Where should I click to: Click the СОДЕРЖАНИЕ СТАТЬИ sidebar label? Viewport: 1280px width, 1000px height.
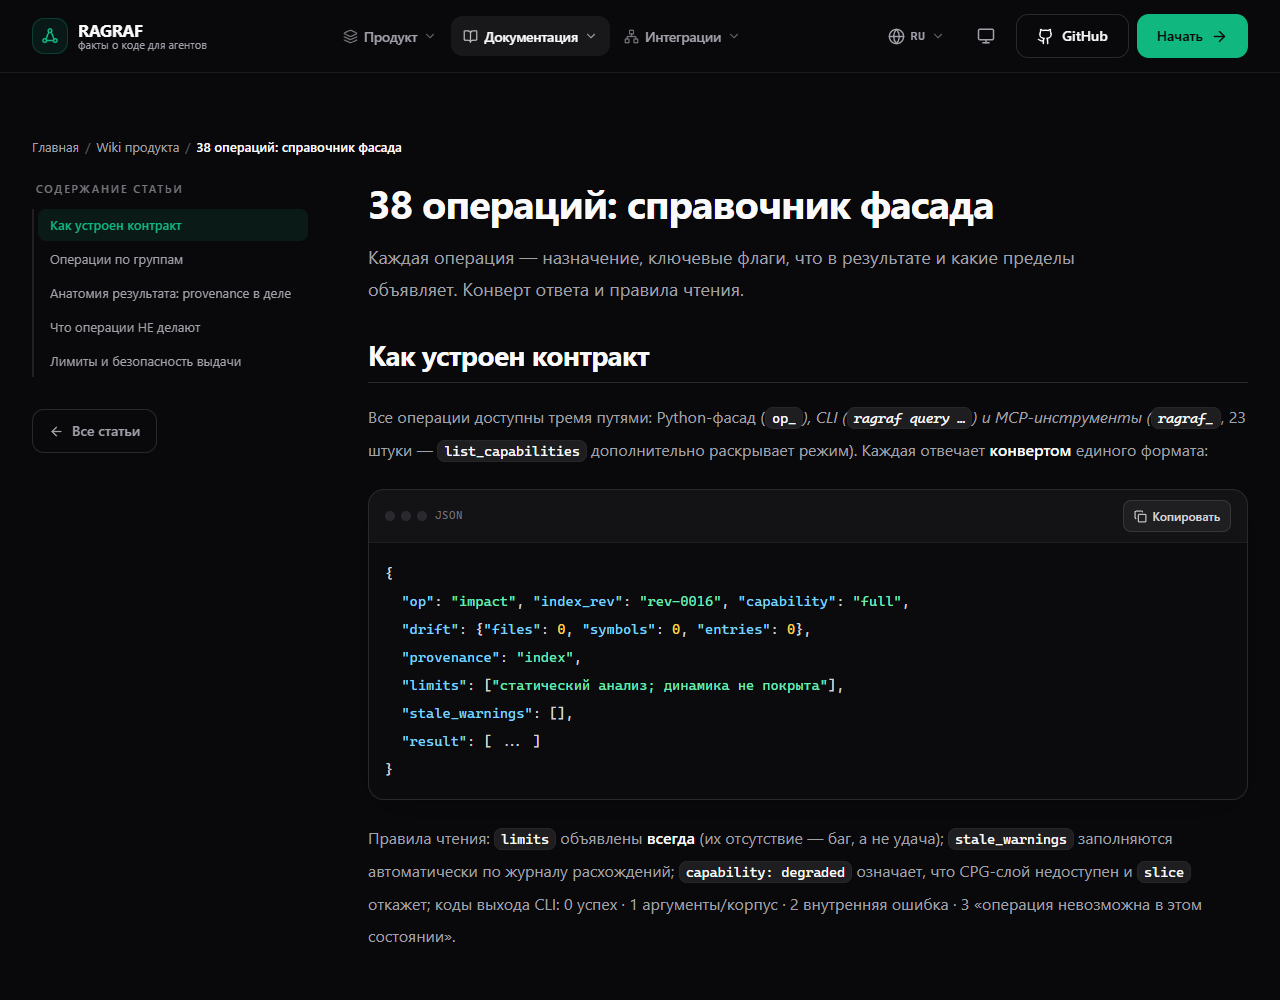click(109, 189)
